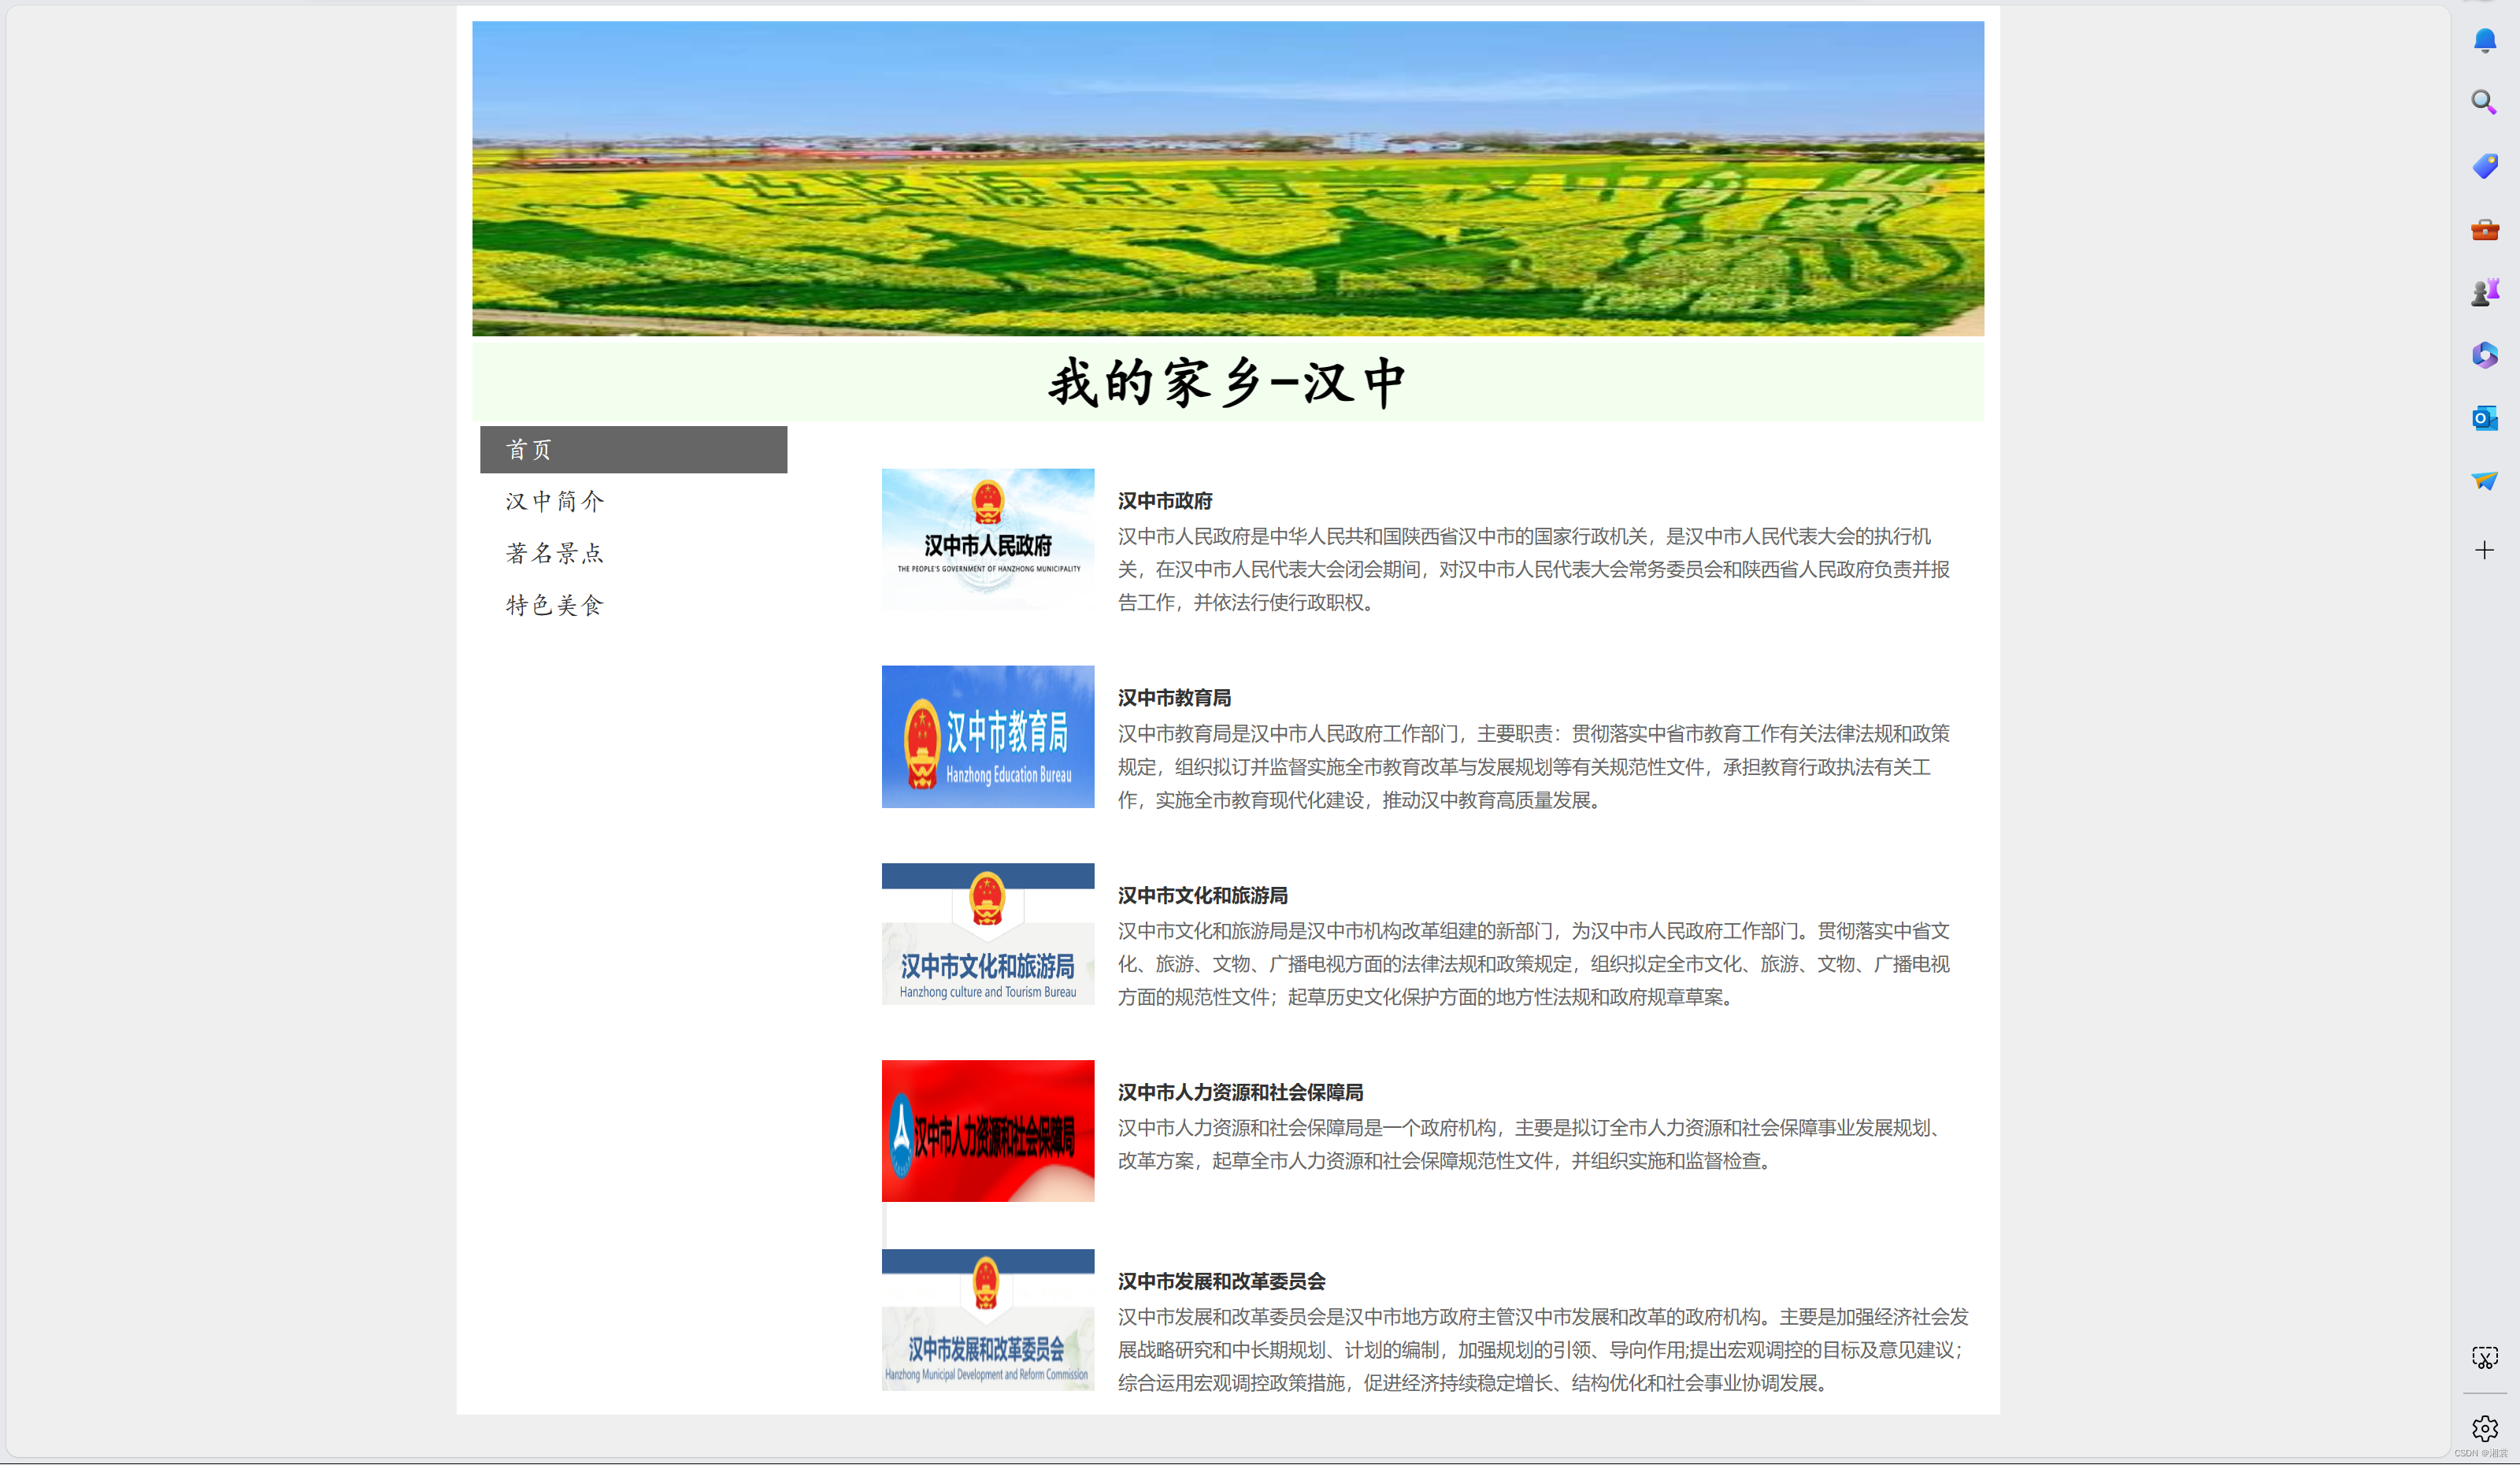This screenshot has width=2520, height=1465.
Task: Click the 汉中市政府 heading link
Action: click(x=1165, y=501)
